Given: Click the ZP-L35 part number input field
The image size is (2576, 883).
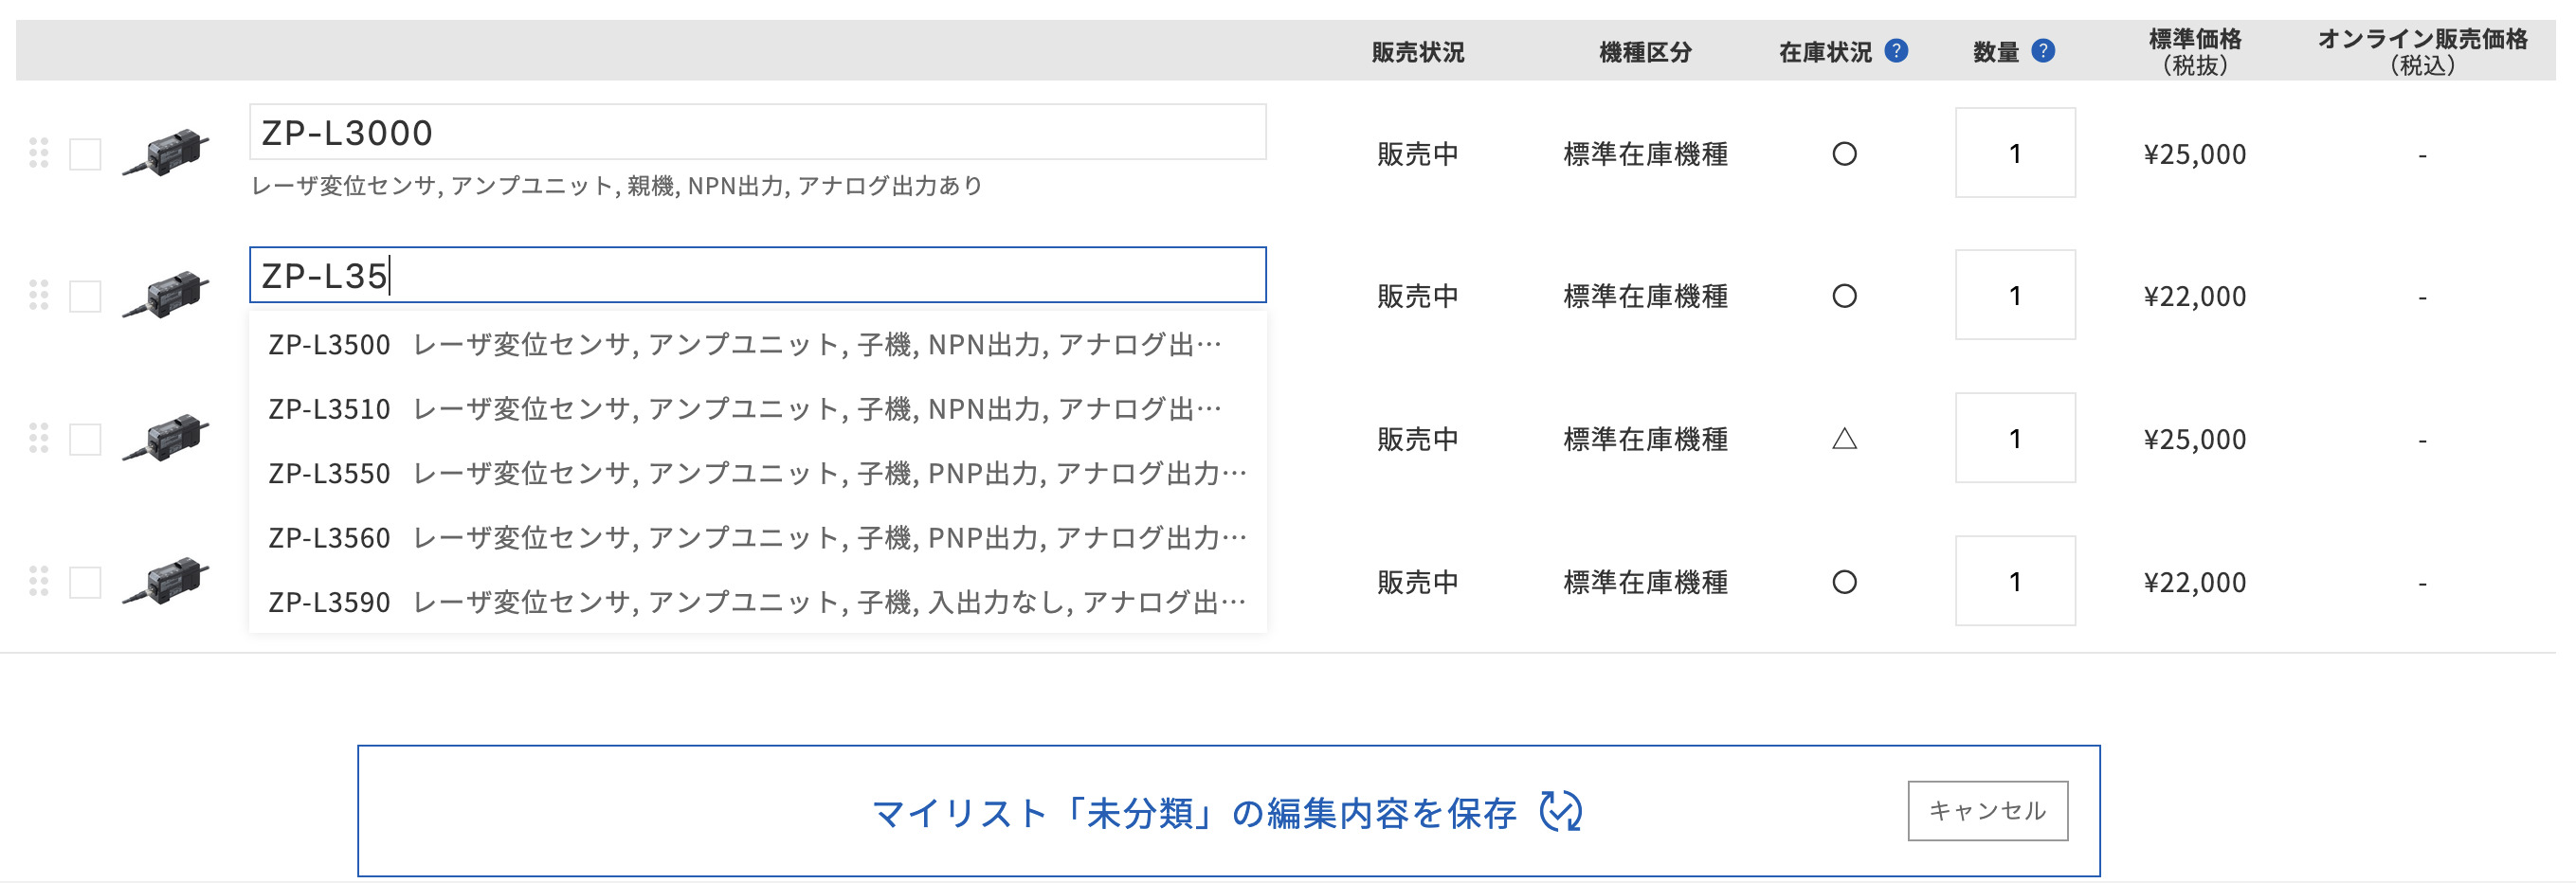Looking at the screenshot, I should tap(758, 278).
